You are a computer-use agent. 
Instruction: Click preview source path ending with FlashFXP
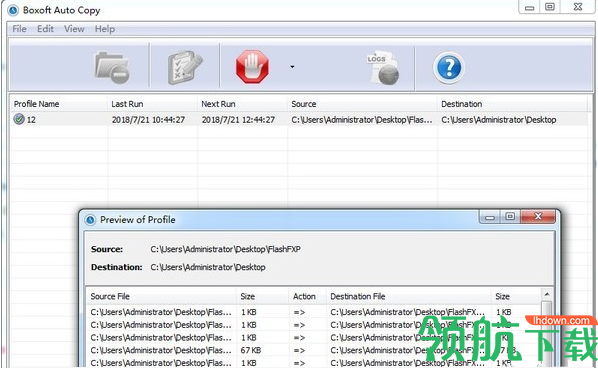pyautogui.click(x=225, y=249)
